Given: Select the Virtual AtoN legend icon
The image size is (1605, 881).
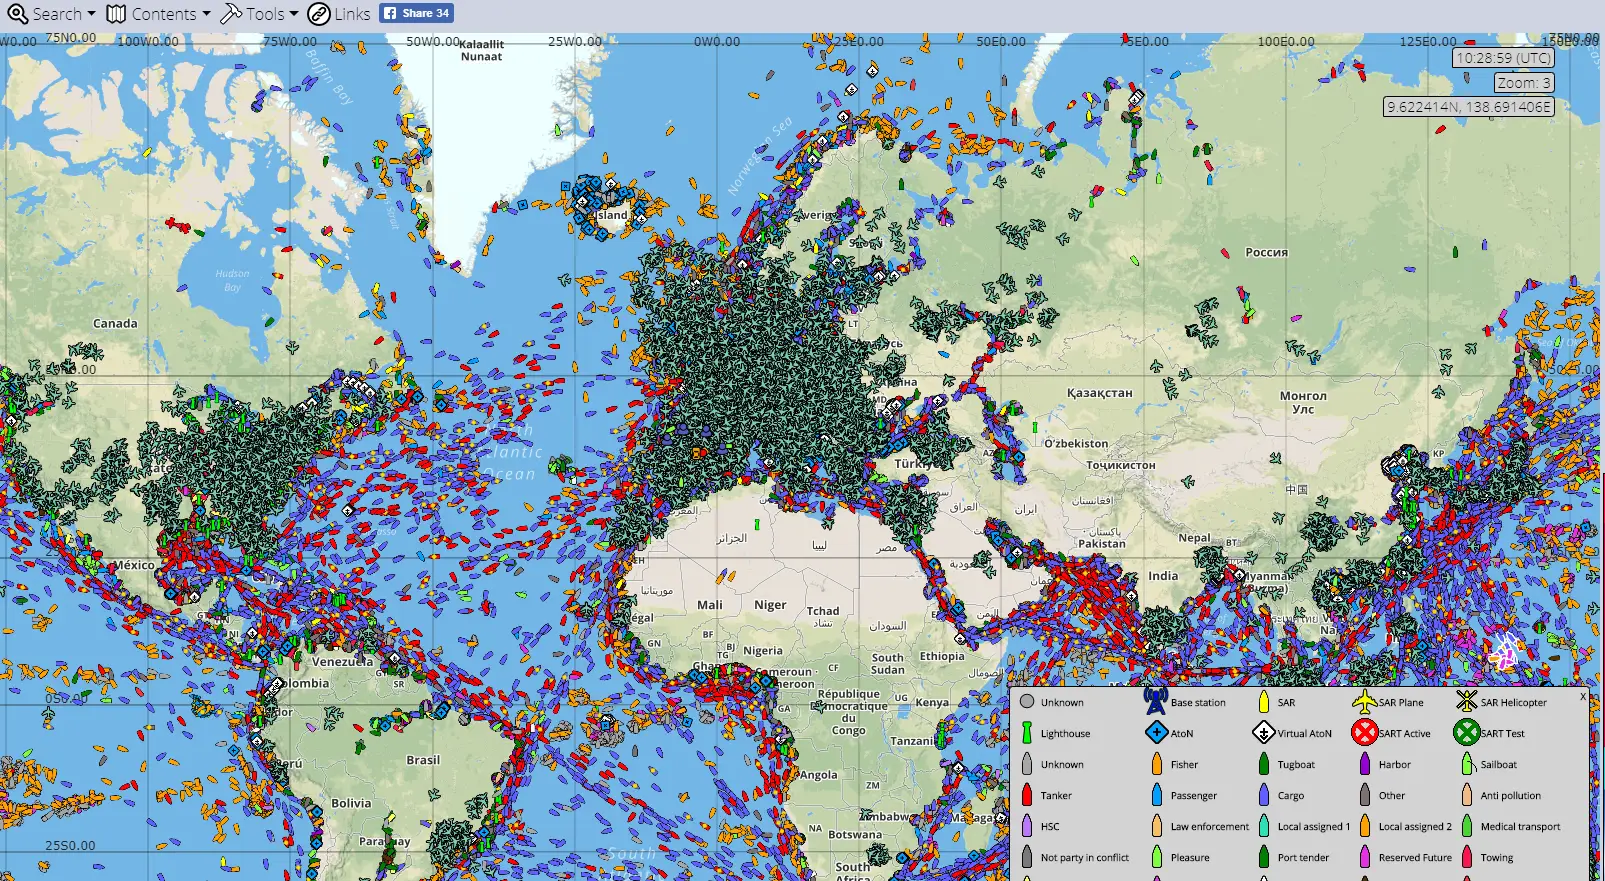Looking at the screenshot, I should click(x=1263, y=733).
